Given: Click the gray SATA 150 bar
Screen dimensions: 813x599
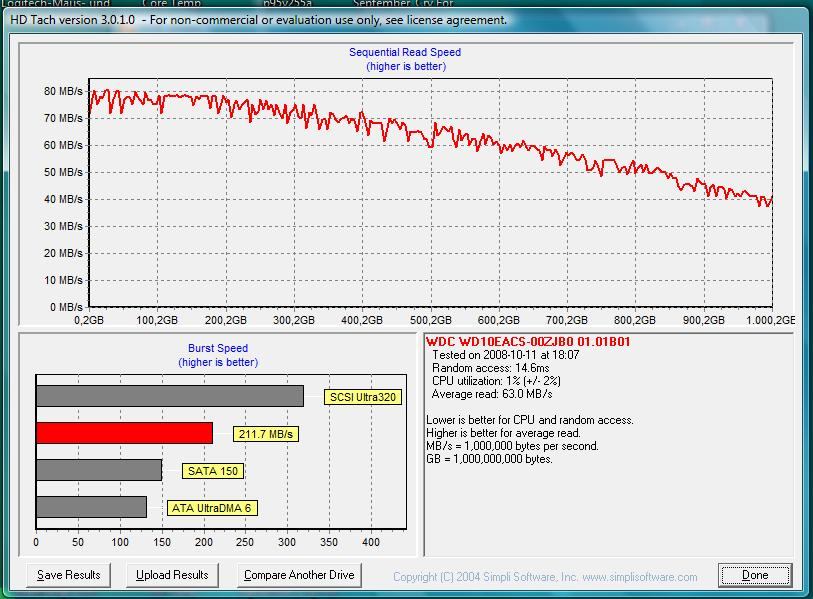Looking at the screenshot, I should (99, 470).
